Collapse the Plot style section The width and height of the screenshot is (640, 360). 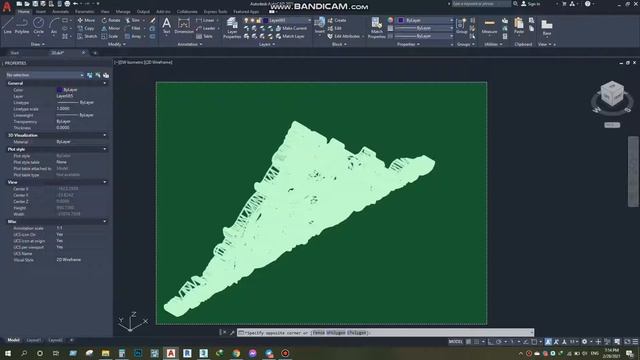point(105,149)
